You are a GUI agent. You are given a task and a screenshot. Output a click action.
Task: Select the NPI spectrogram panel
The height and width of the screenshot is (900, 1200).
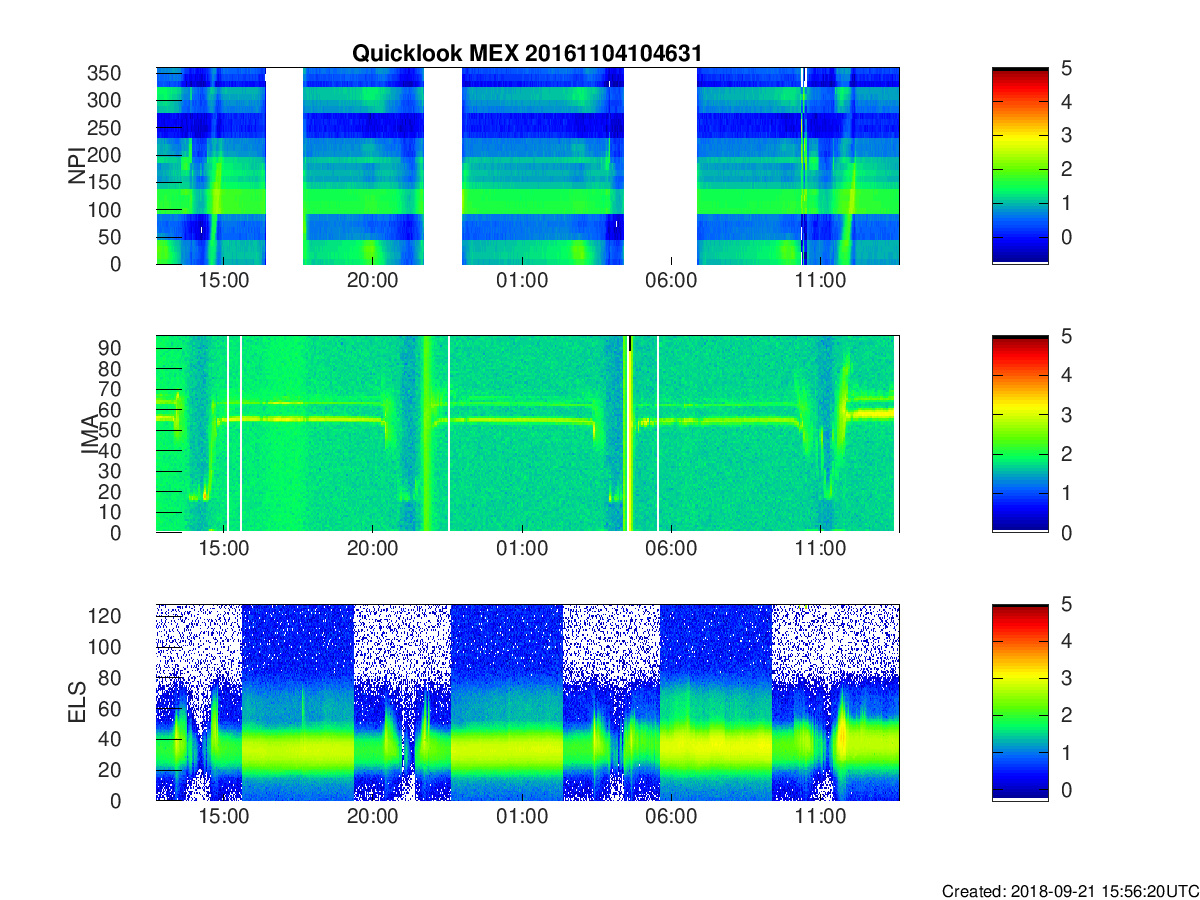coord(528,166)
